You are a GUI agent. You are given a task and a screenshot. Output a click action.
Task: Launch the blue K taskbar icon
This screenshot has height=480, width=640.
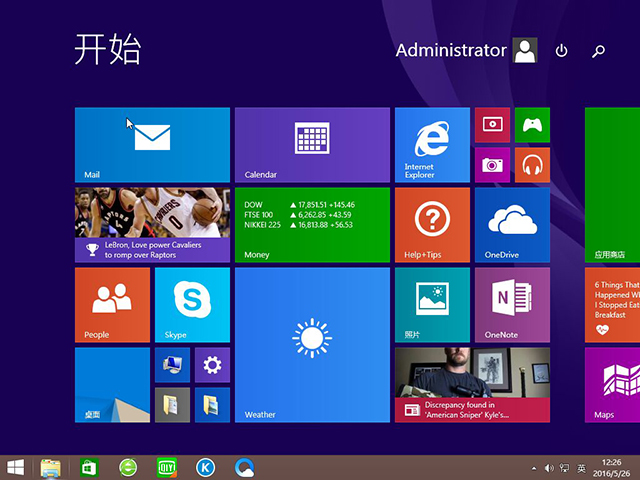tap(205, 468)
